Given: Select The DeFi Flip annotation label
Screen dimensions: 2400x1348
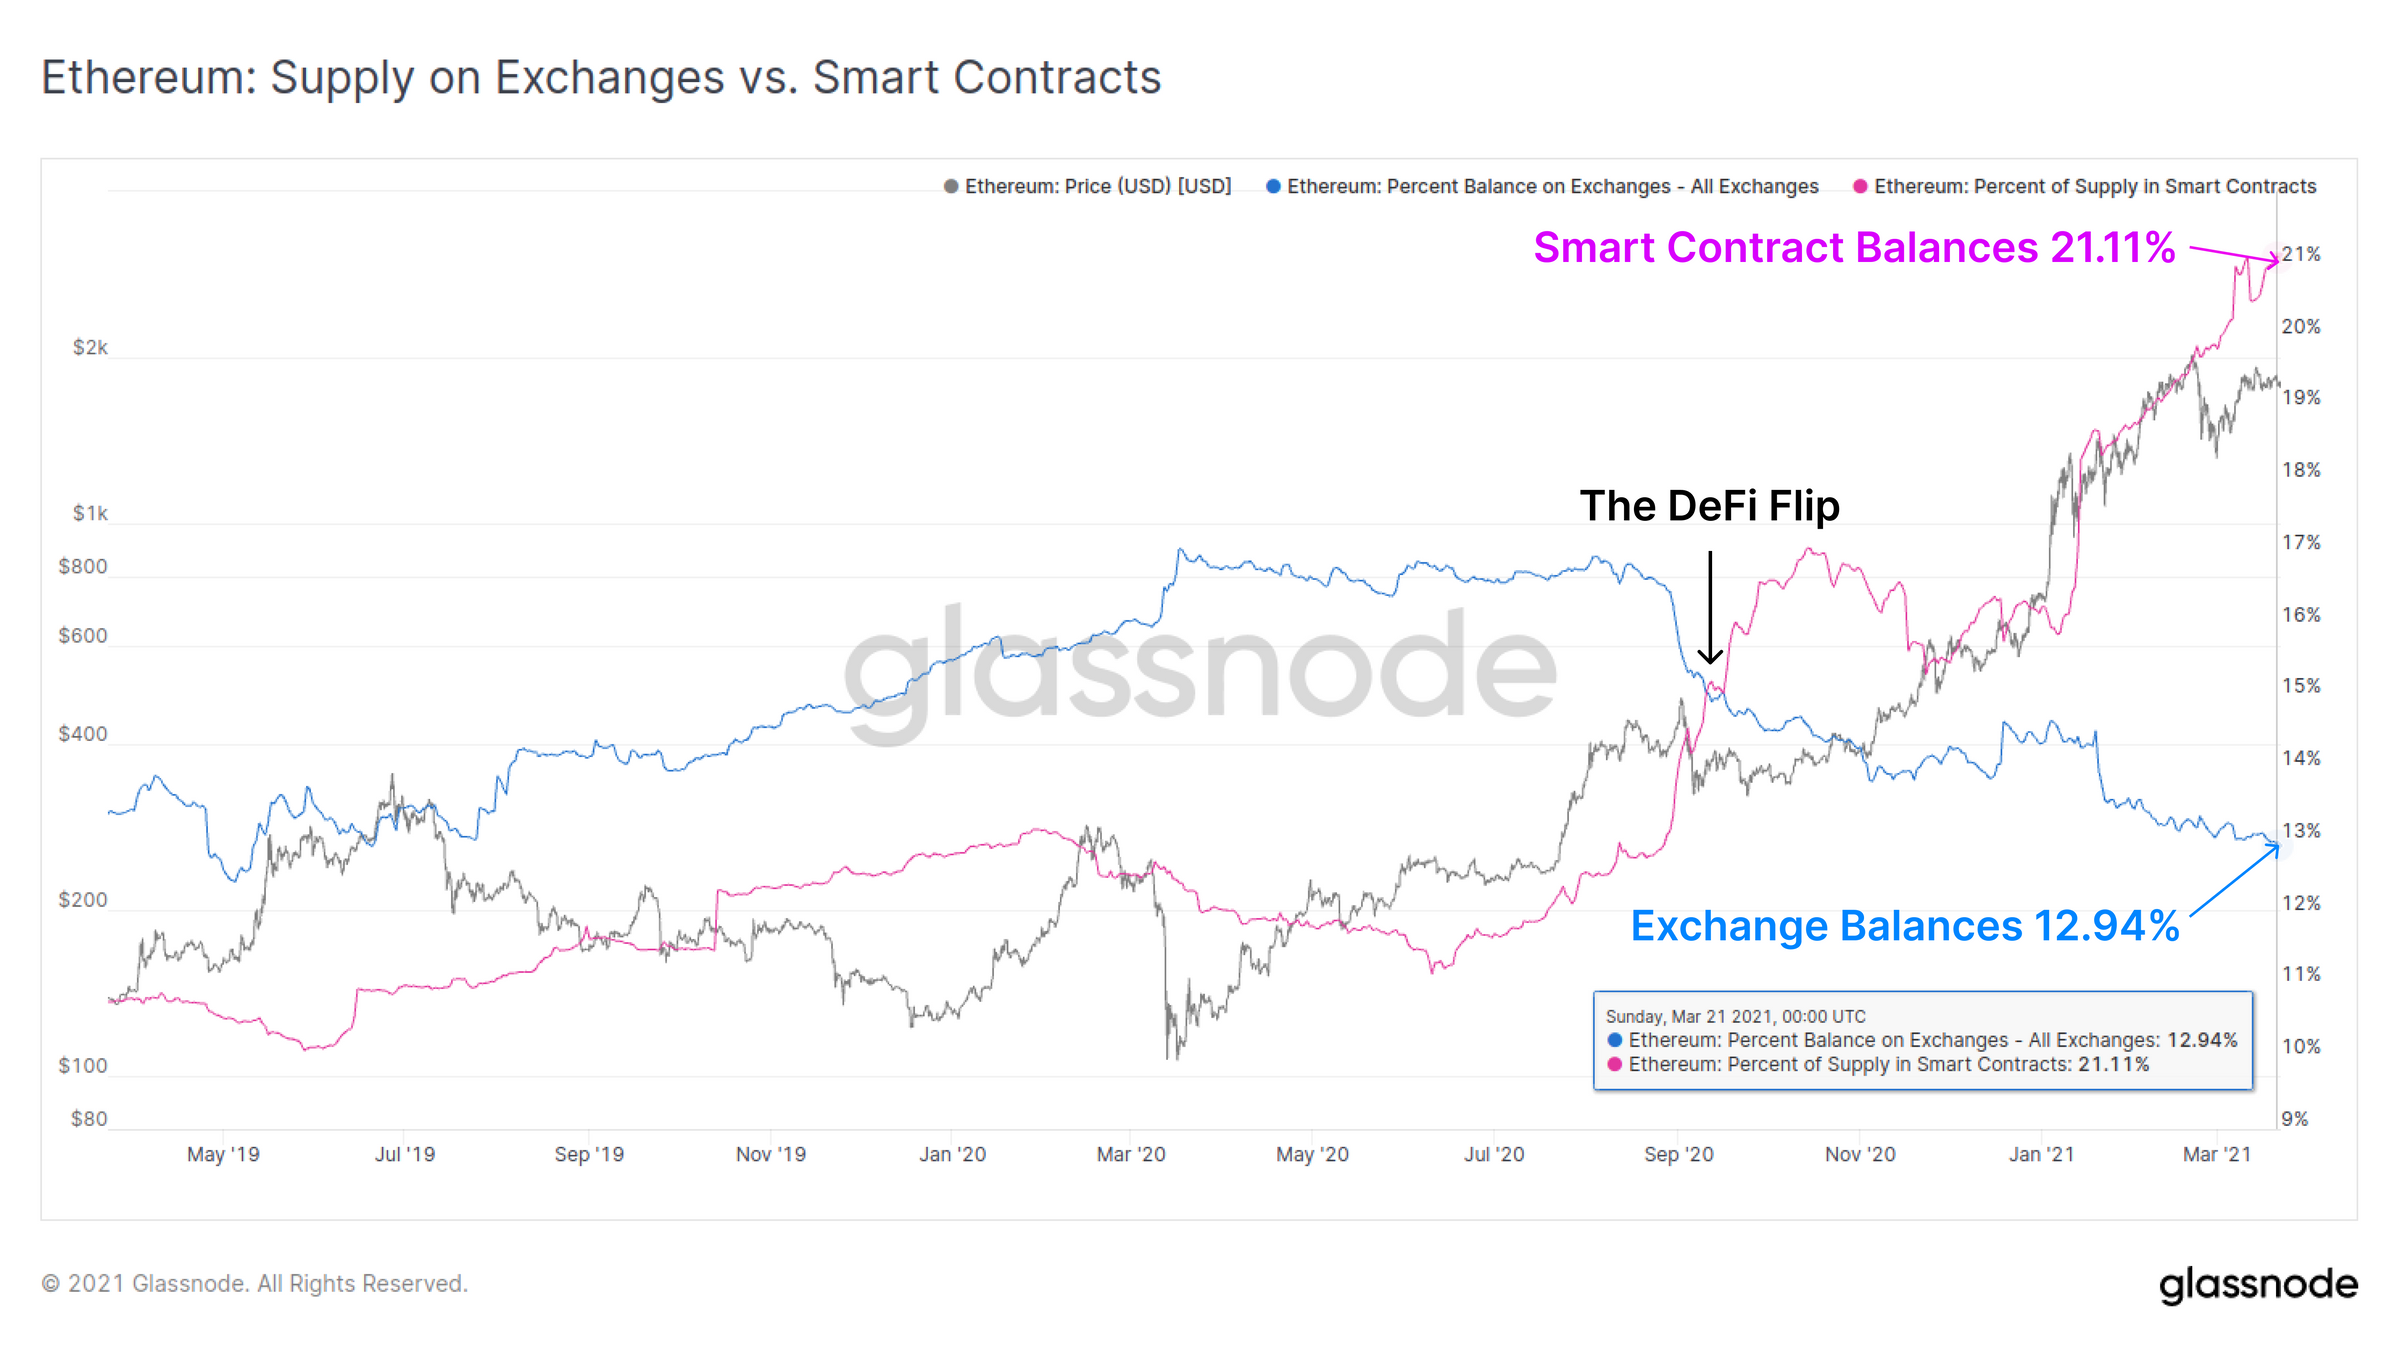Looking at the screenshot, I should [1709, 506].
